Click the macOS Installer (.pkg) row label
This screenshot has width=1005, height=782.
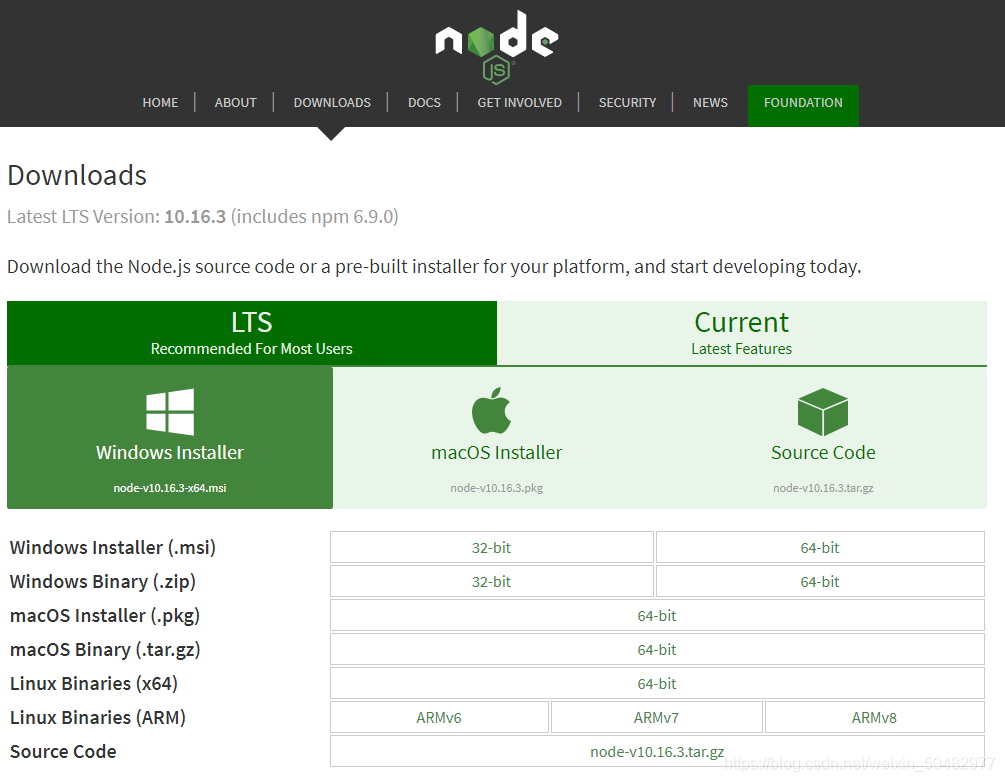click(105, 615)
